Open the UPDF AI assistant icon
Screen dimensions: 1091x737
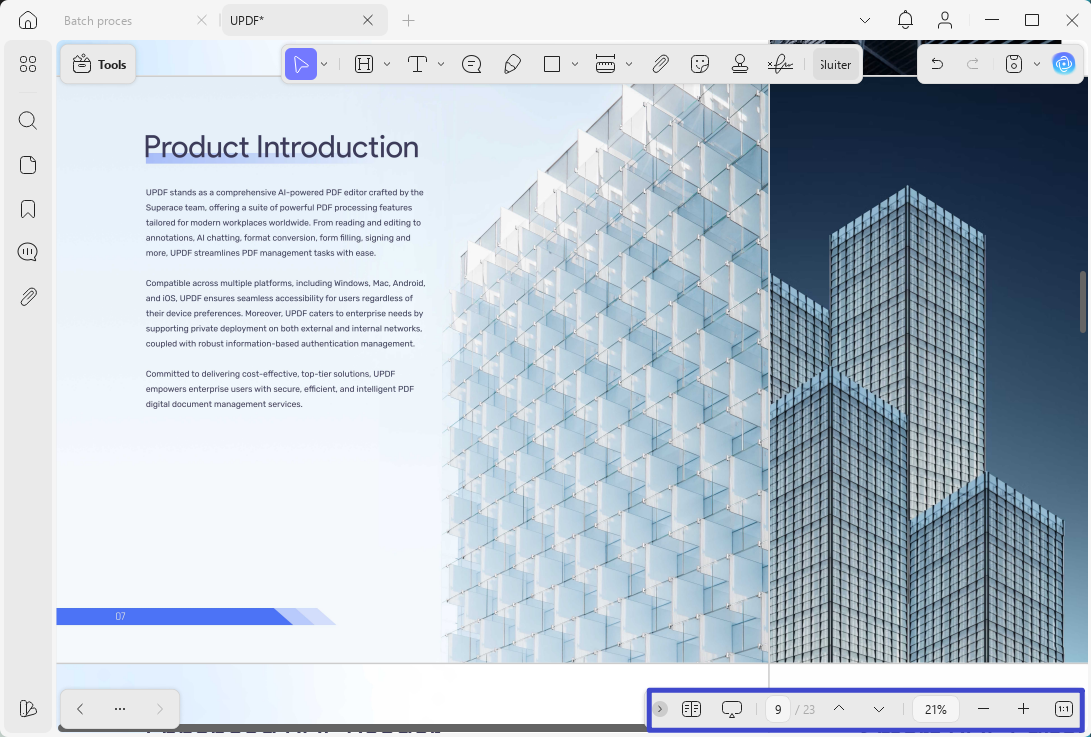click(1064, 64)
